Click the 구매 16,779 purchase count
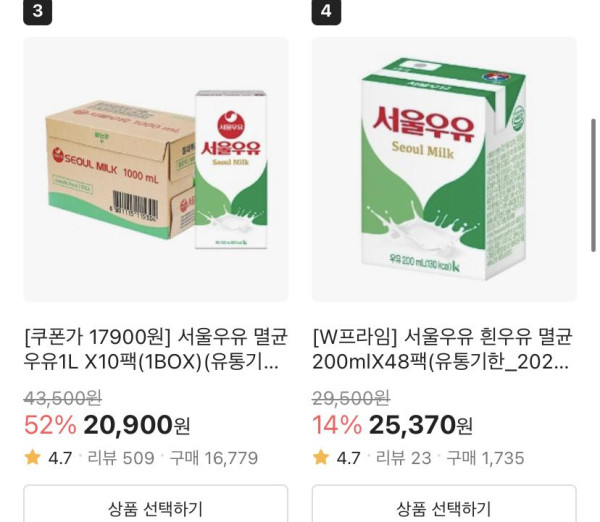Image resolution: width=600 pixels, height=522 pixels. [x=214, y=458]
